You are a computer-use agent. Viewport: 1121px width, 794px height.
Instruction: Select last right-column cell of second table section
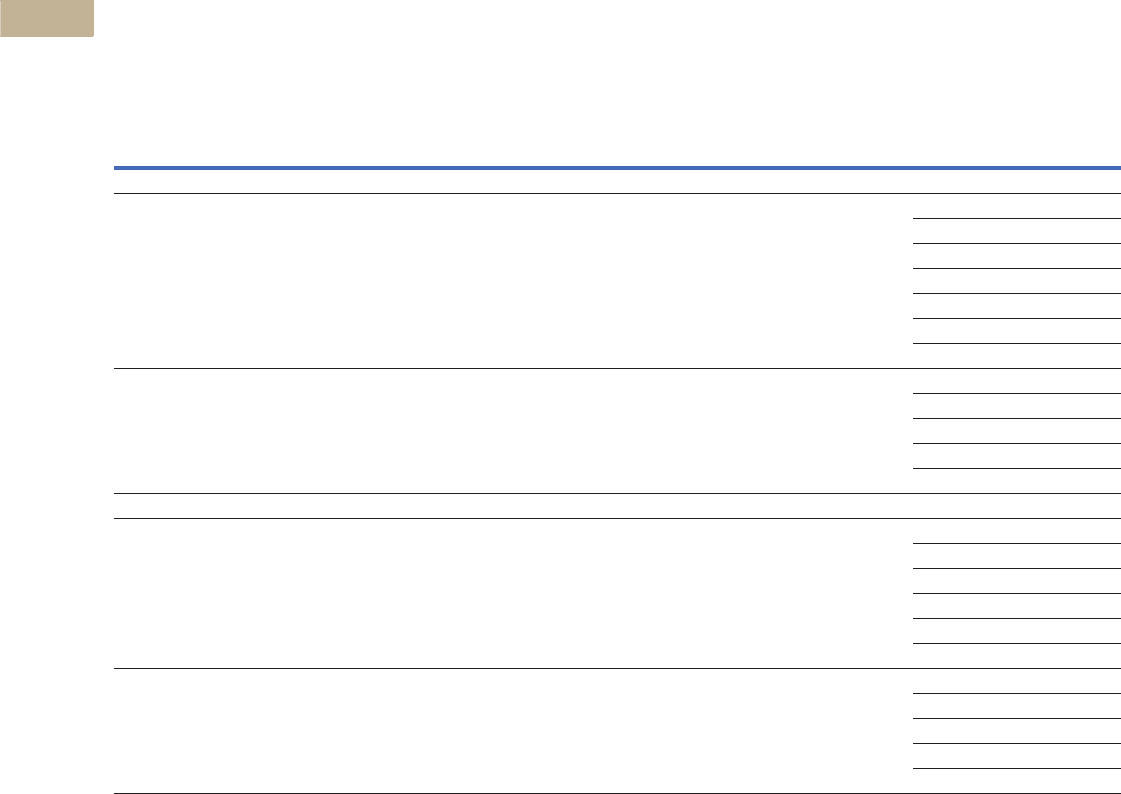[x=1017, y=481]
